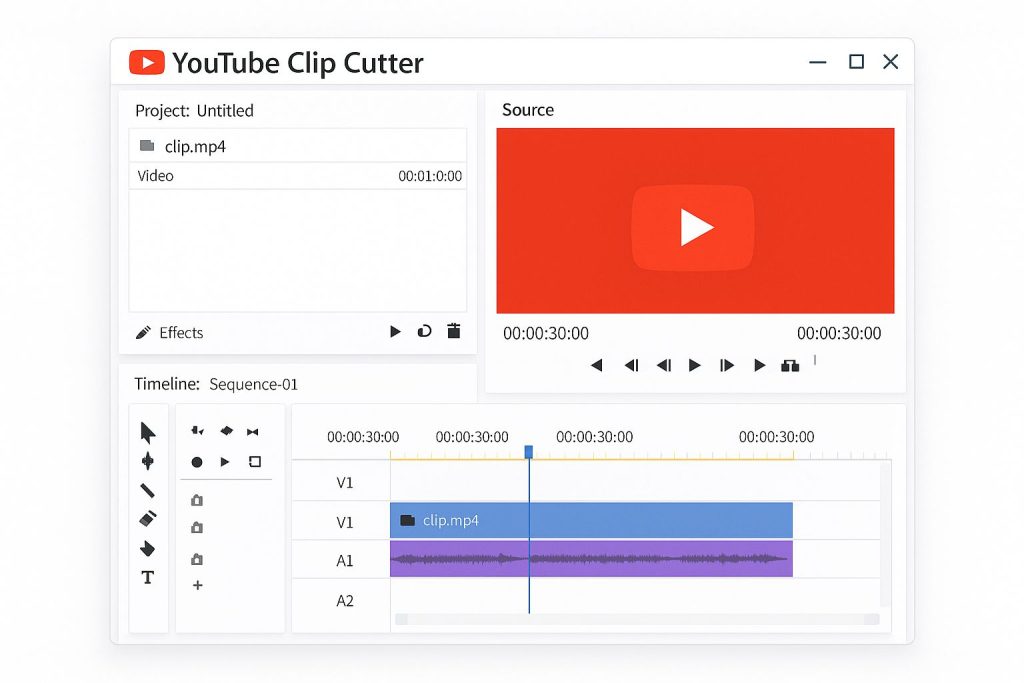Activate the T Text tool
This screenshot has height=683, width=1024.
[148, 577]
